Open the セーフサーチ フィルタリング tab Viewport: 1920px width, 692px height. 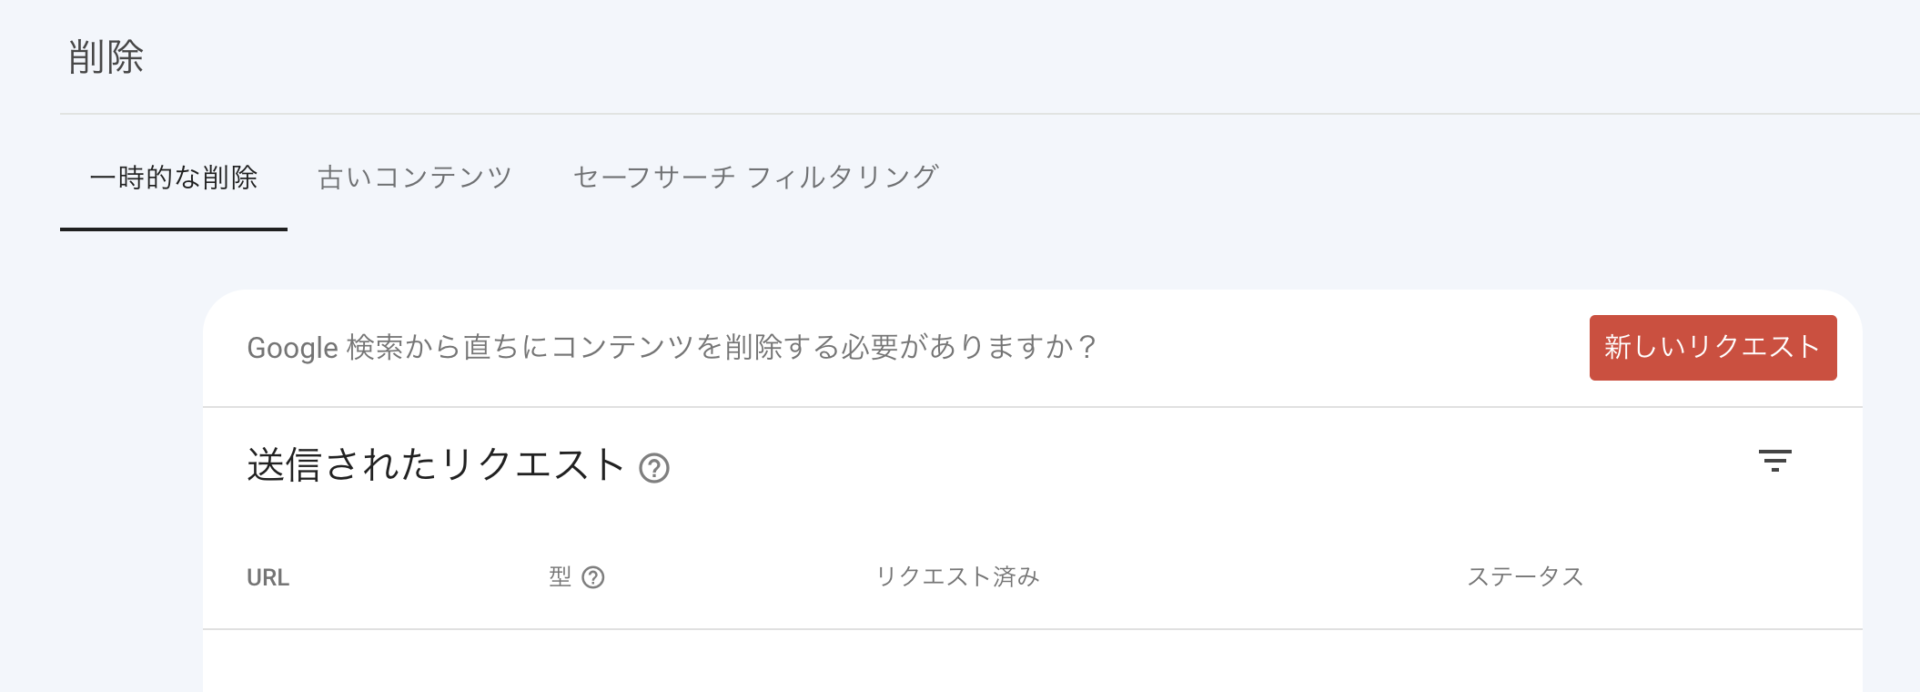755,177
